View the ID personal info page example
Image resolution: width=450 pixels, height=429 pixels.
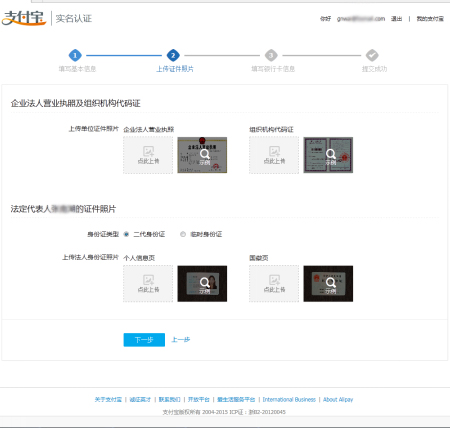coord(202,284)
